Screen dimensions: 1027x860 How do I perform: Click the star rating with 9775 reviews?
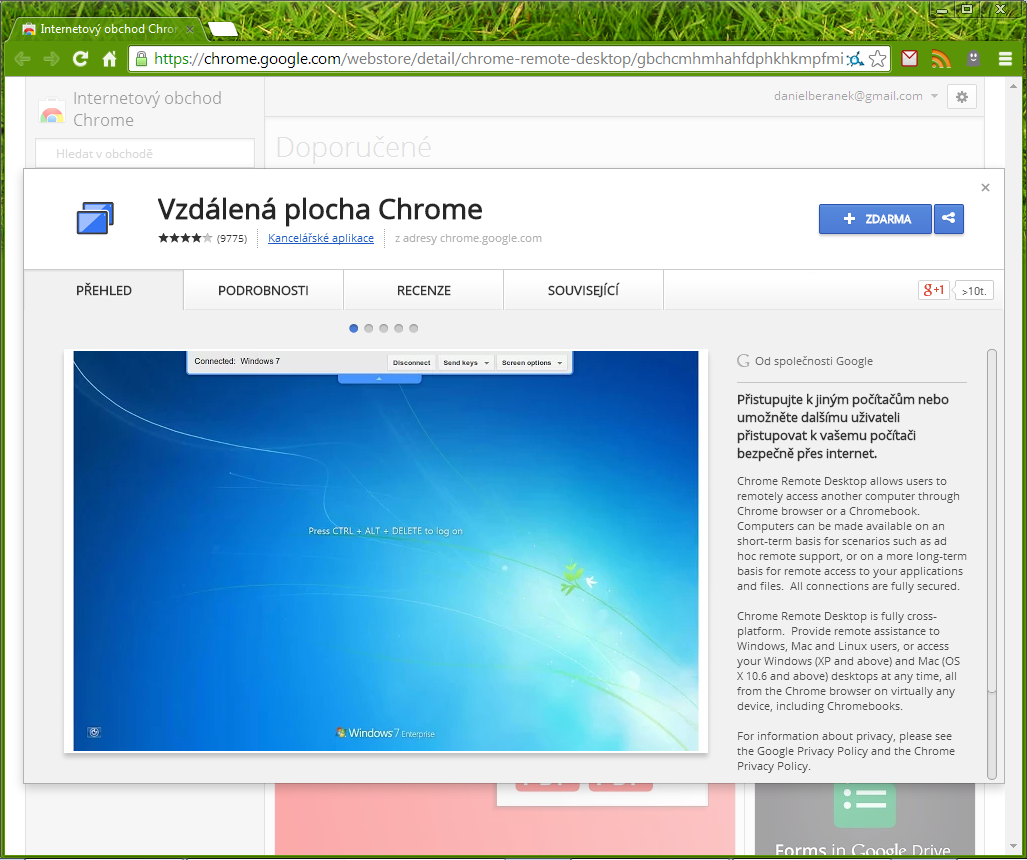[x=202, y=238]
